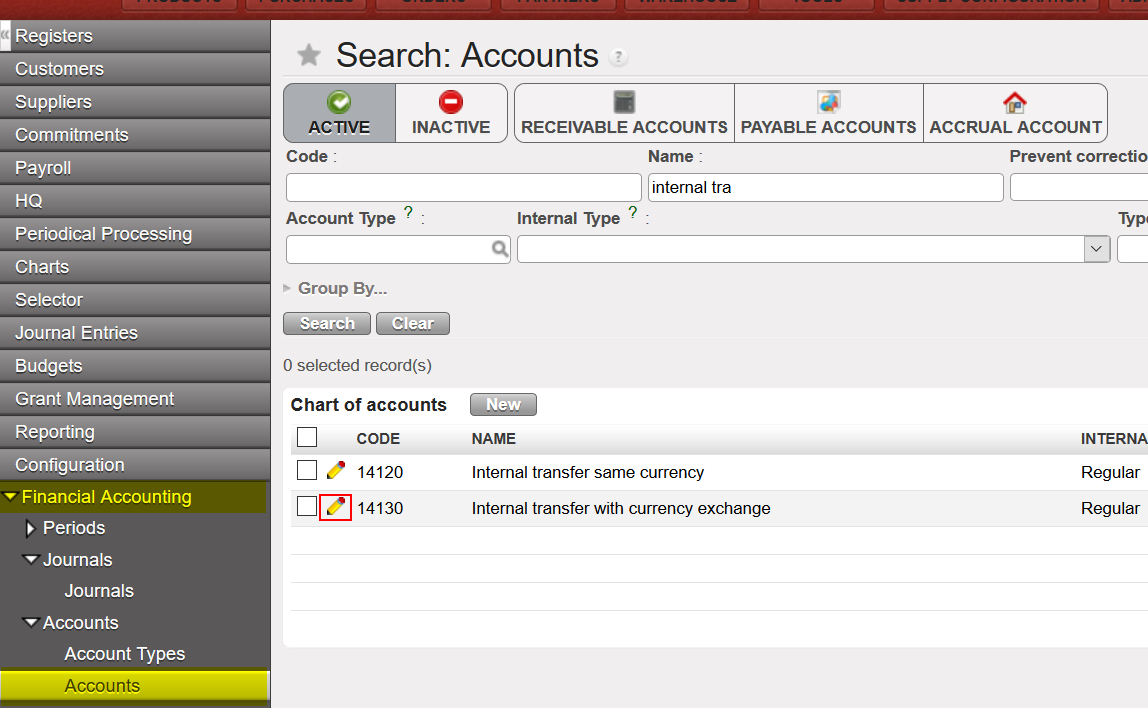The image size is (1148, 708).
Task: Edit account 14130 using the pencil icon
Action: 336,507
